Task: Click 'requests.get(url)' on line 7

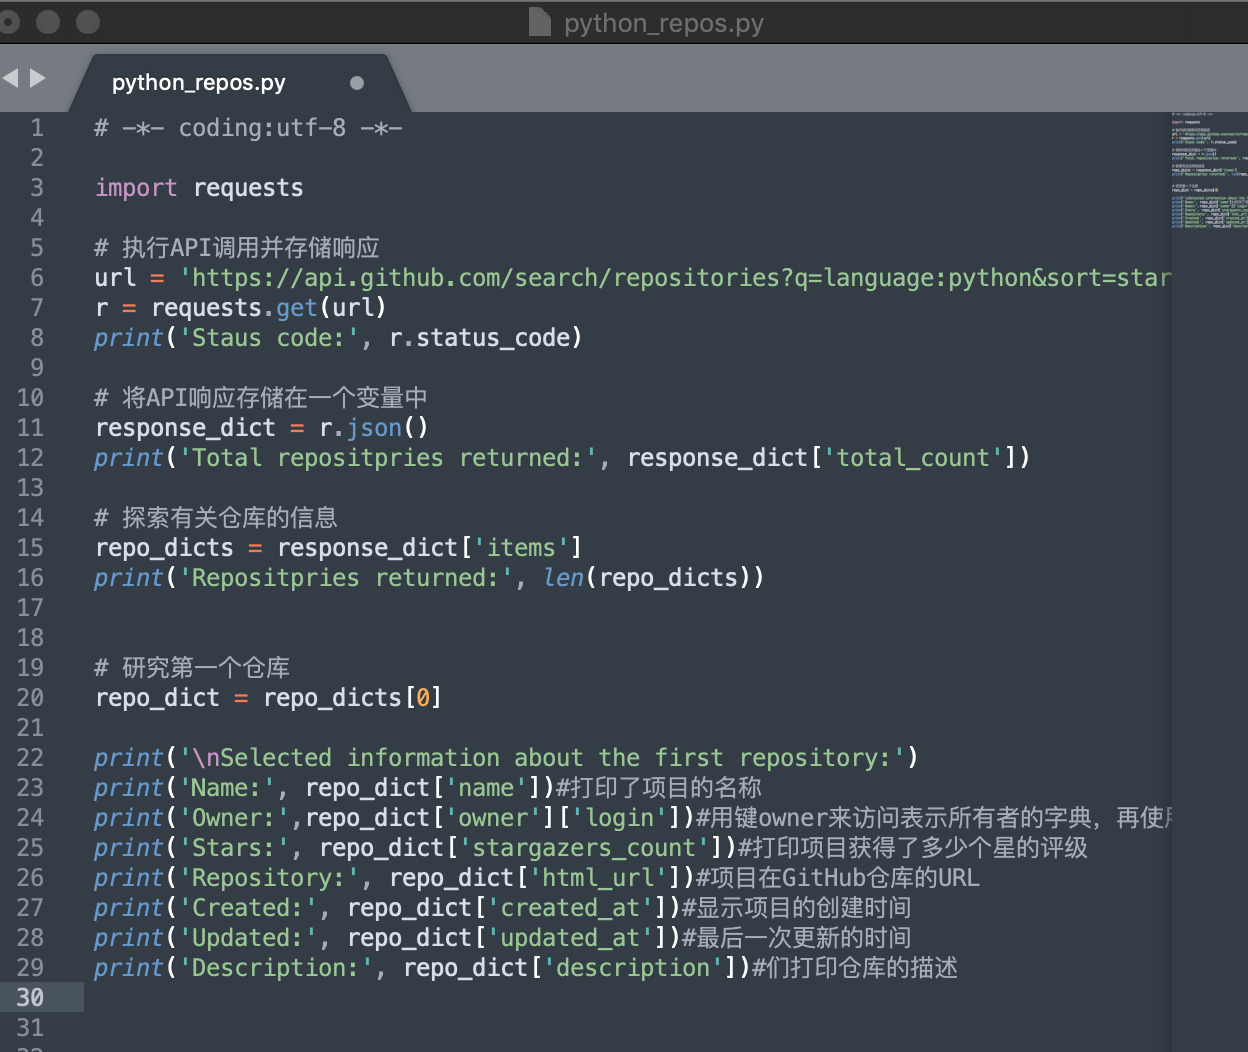Action: pos(269,308)
